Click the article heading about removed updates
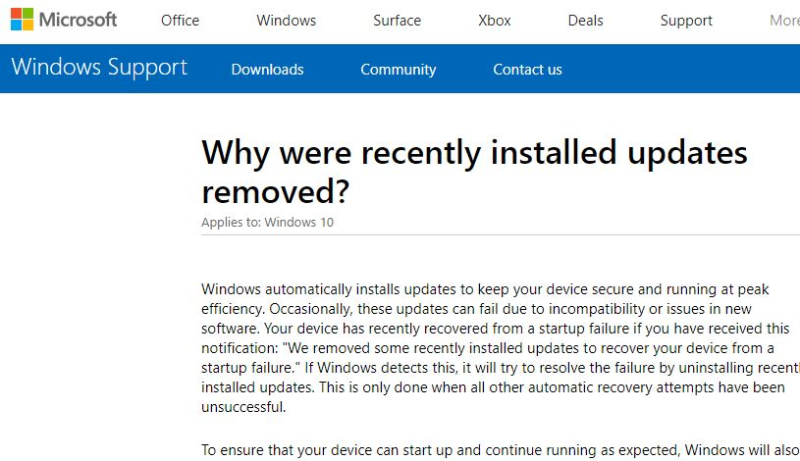 (x=474, y=172)
